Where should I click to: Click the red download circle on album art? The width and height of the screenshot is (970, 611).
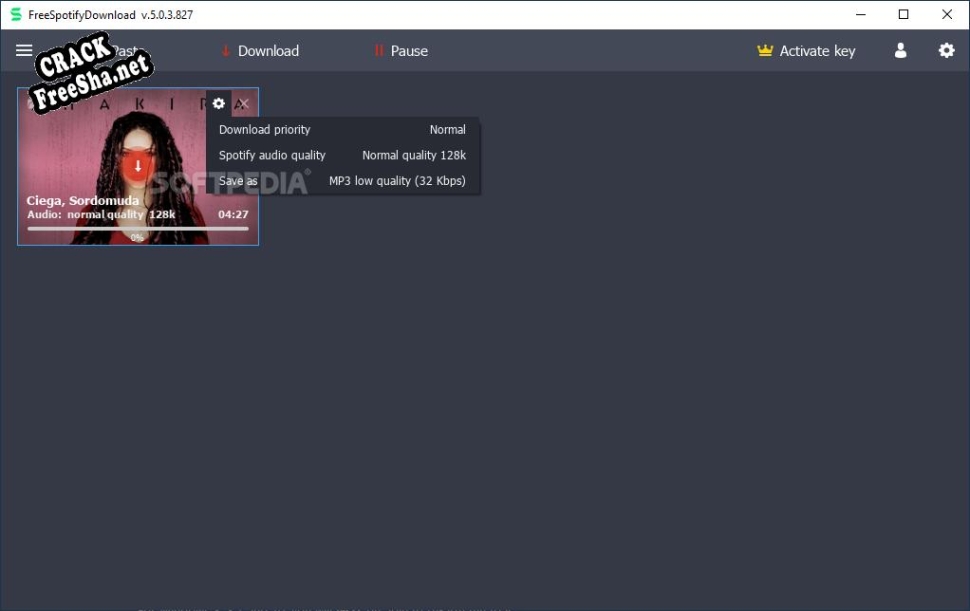click(138, 166)
